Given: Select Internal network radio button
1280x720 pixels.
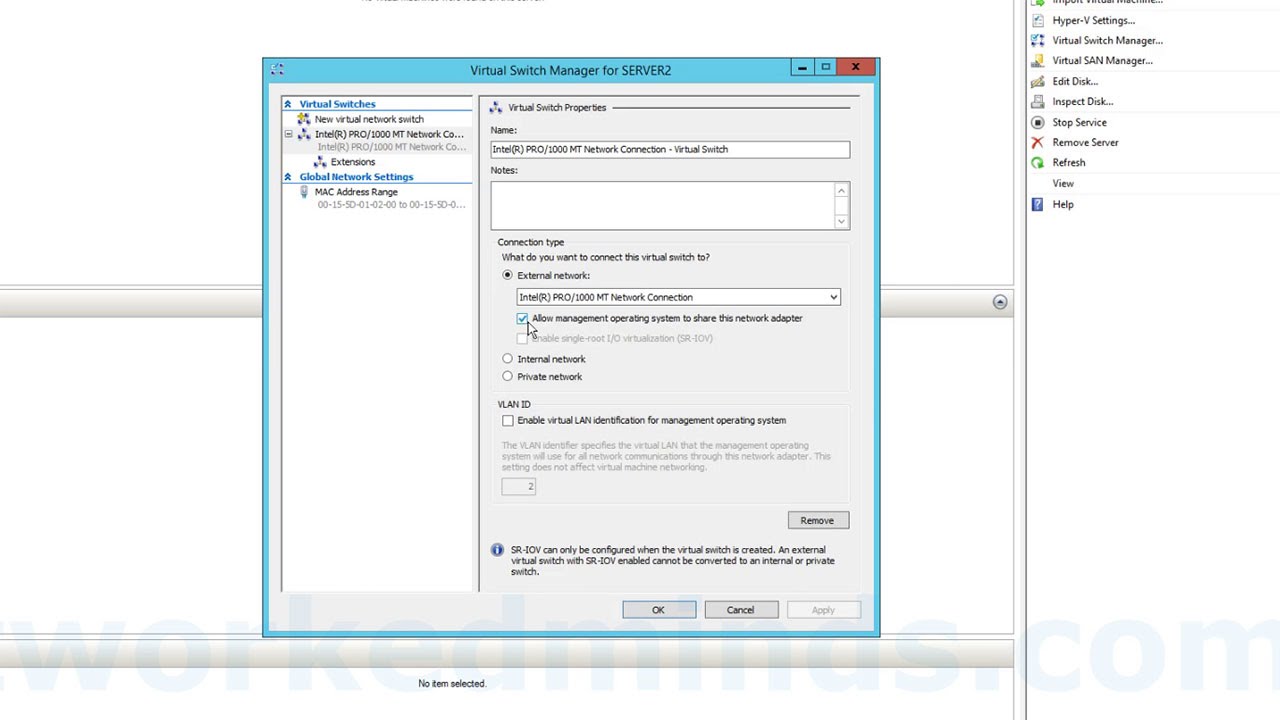Looking at the screenshot, I should [x=508, y=359].
